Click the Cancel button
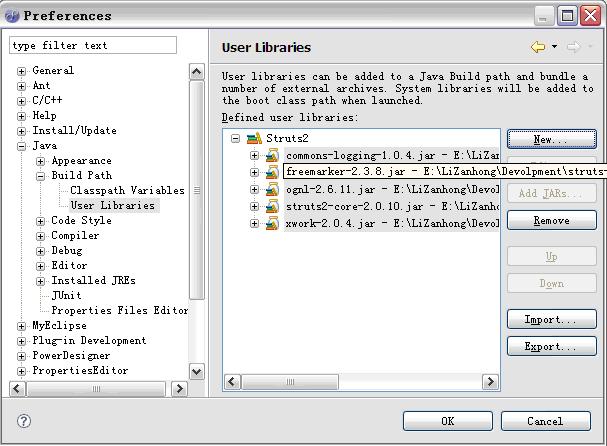The image size is (607, 446). coord(546,421)
